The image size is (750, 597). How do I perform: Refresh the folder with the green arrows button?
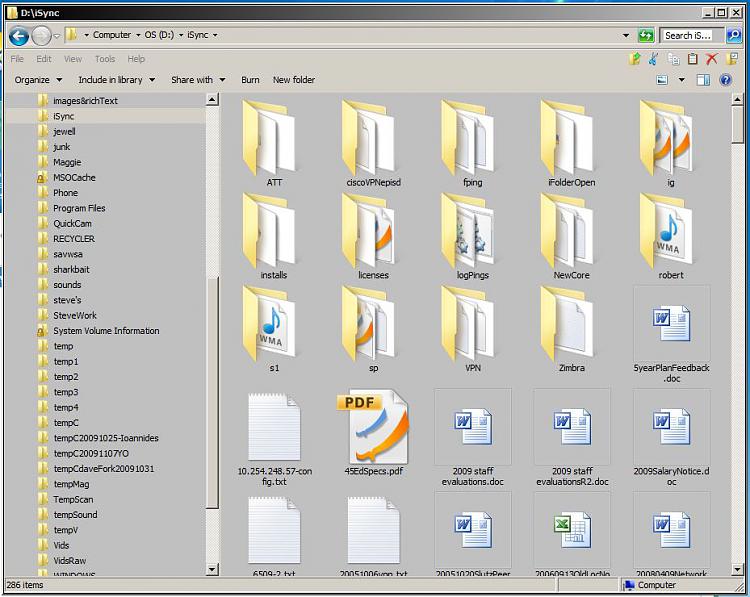(x=646, y=35)
